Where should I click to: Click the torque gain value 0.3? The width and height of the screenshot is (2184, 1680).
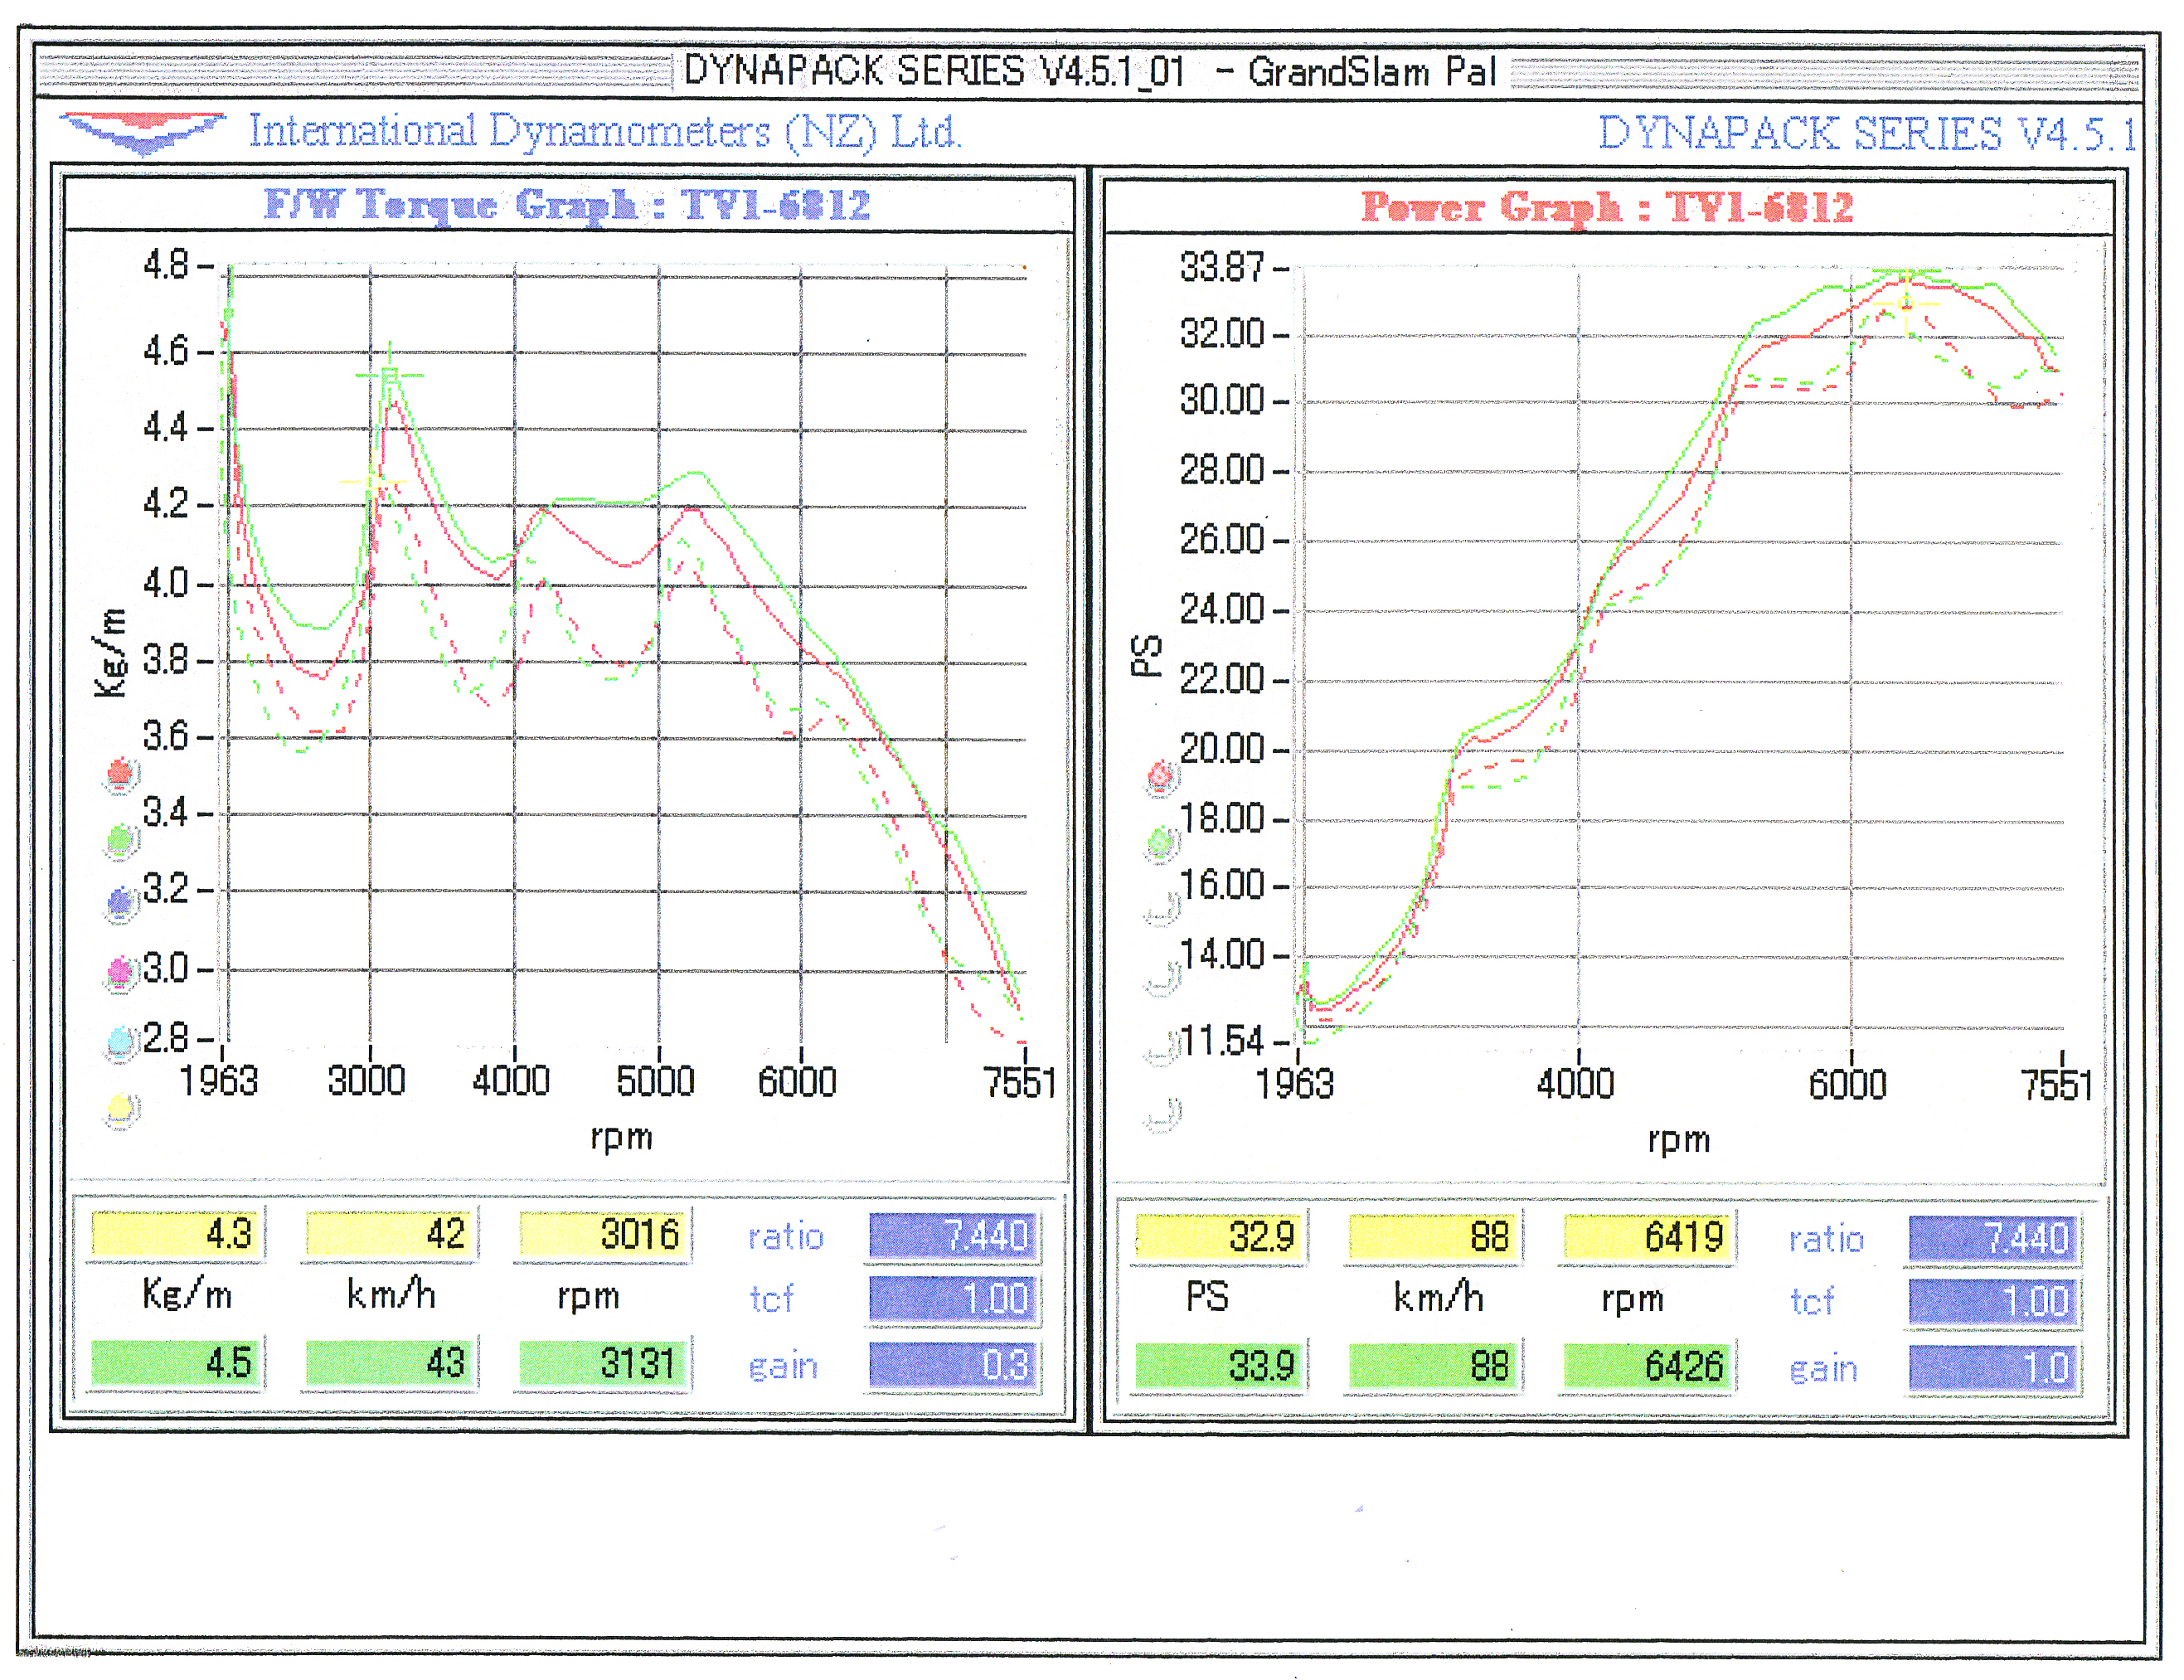(x=953, y=1365)
